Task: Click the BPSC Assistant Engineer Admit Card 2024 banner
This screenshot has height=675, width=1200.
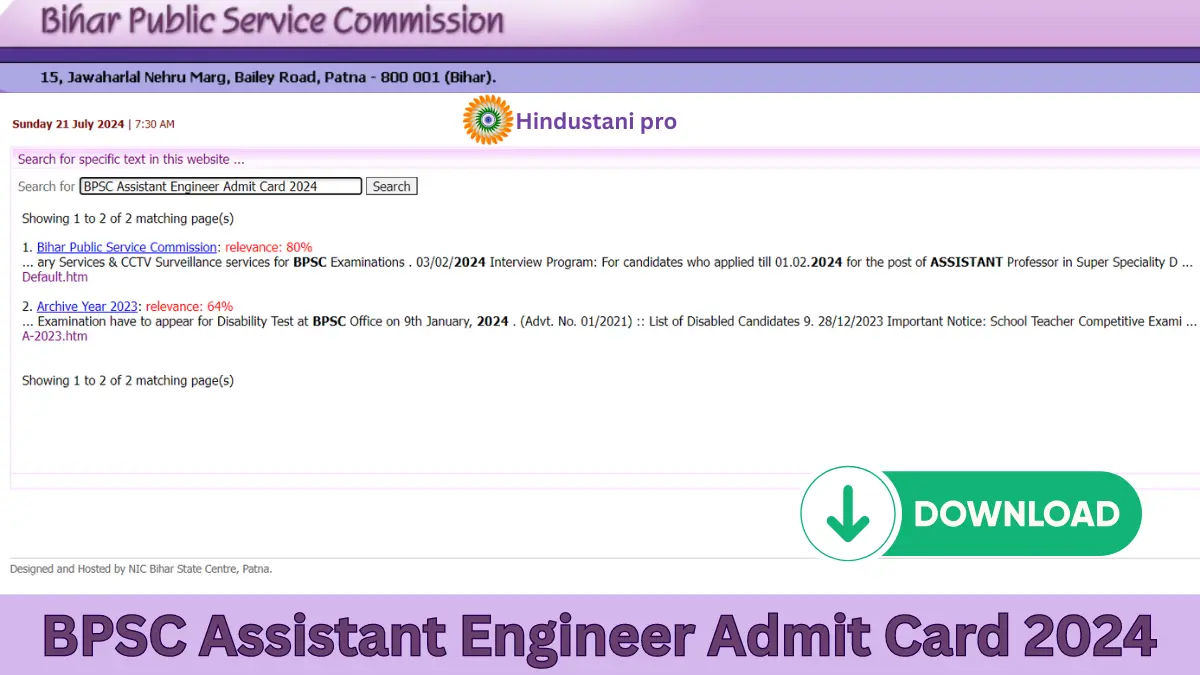Action: 600,635
